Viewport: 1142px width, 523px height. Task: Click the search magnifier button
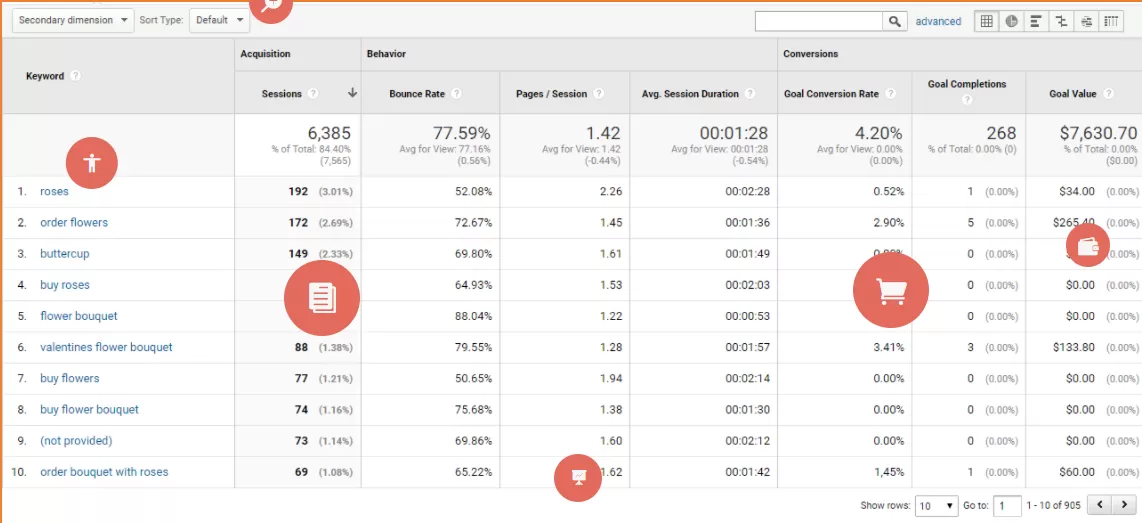(x=895, y=21)
